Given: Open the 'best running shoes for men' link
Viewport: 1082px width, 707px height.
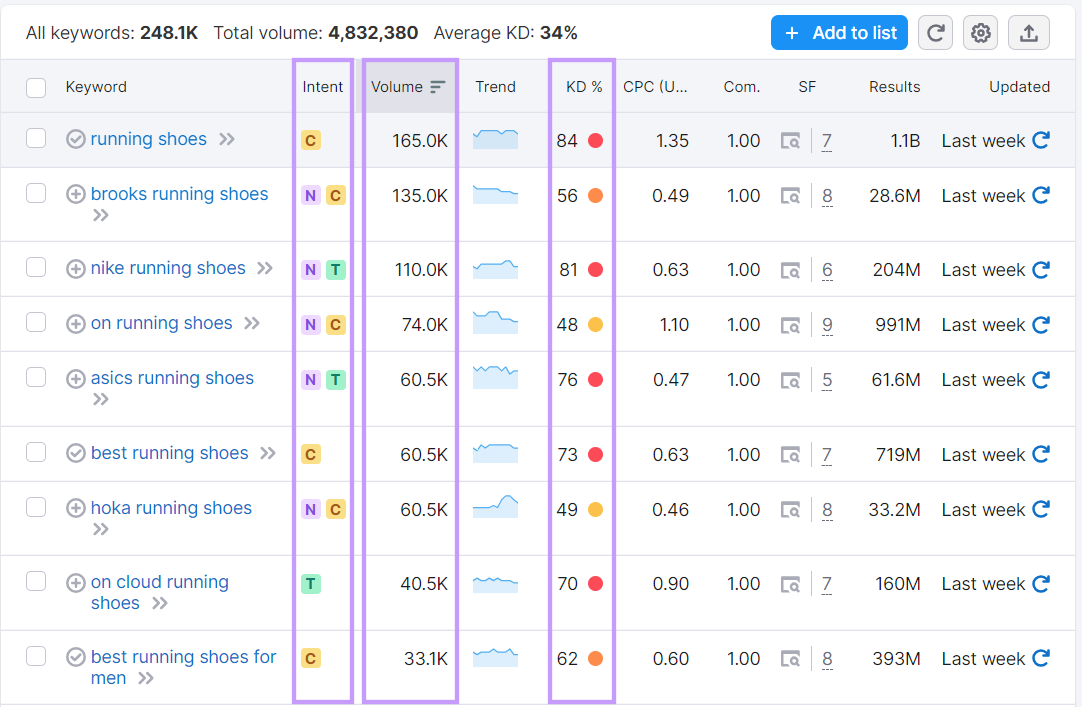Looking at the screenshot, I should coord(184,667).
